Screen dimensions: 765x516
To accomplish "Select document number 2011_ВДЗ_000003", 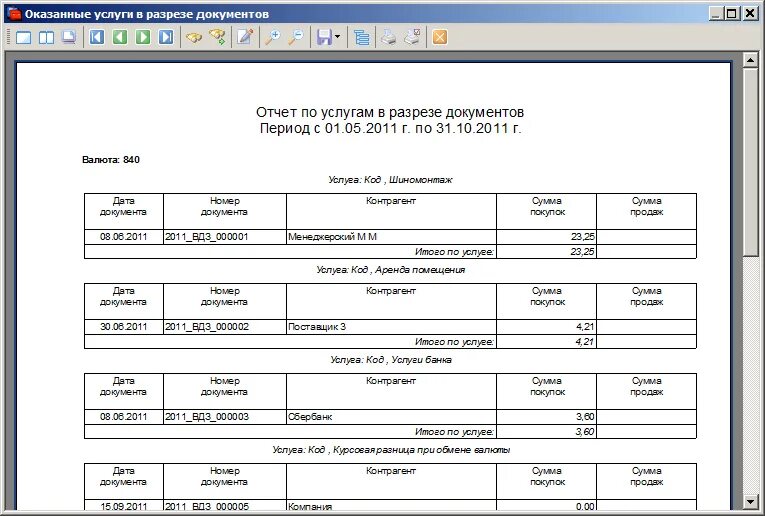I will pos(207,417).
